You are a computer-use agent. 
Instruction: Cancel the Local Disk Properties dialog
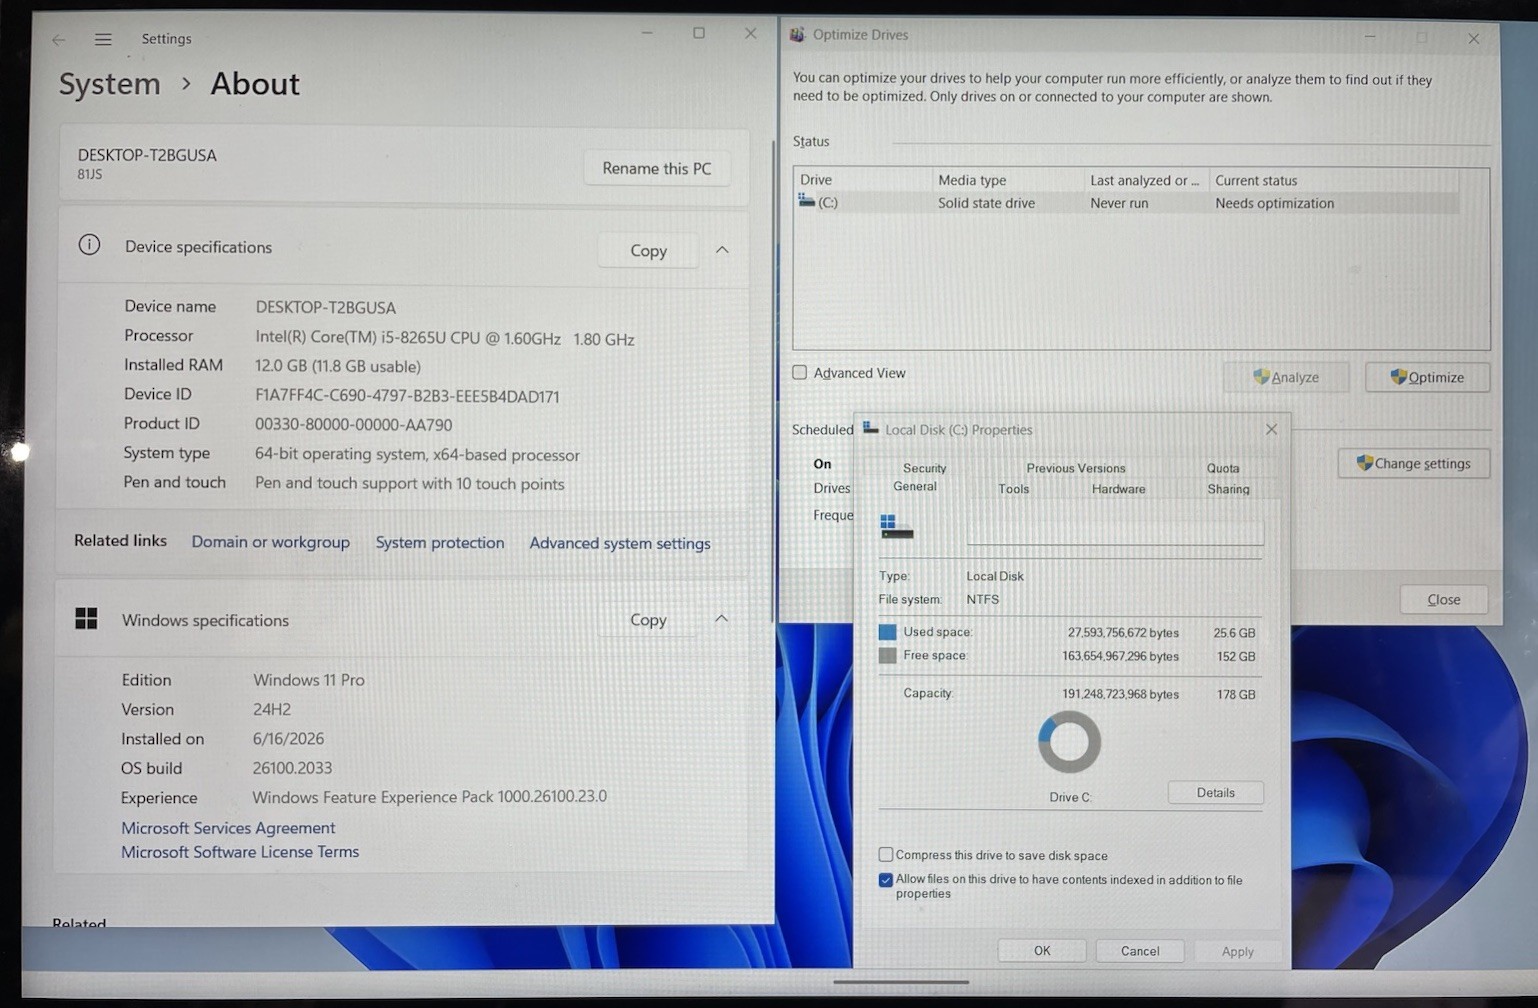click(1140, 951)
